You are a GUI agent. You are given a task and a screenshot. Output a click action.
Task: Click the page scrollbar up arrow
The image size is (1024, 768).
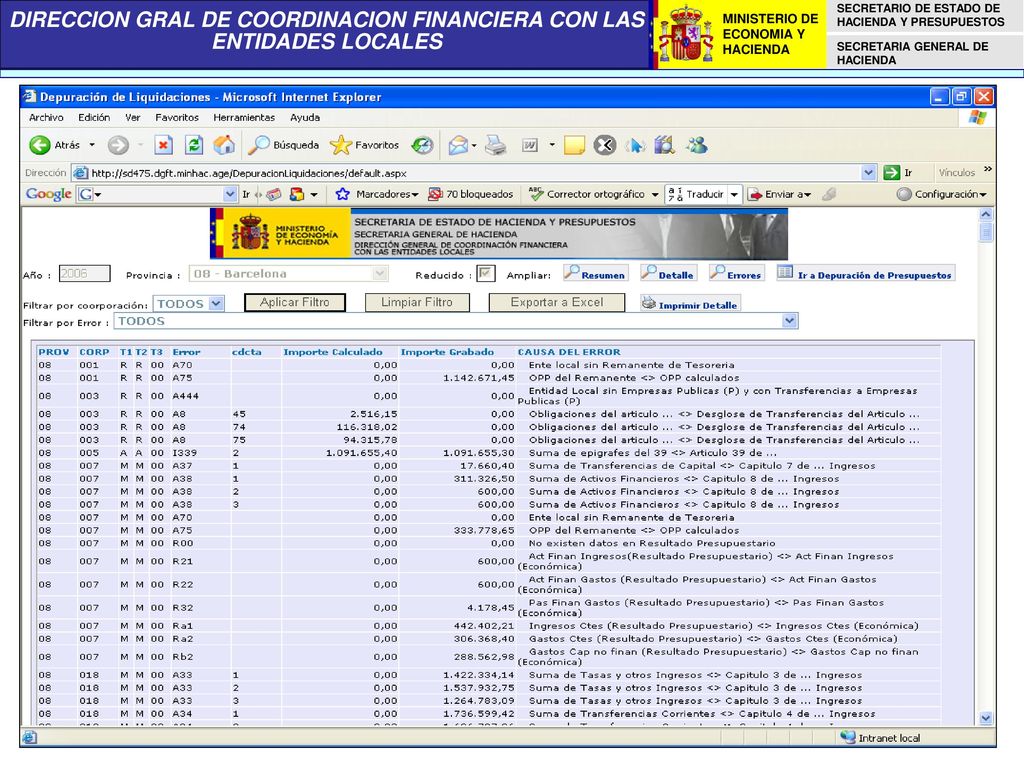coord(986,214)
